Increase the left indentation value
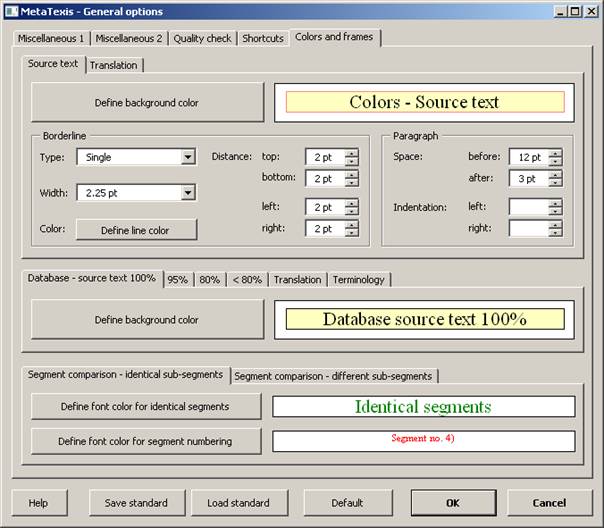Viewport: 604px width, 528px height. coord(555,203)
